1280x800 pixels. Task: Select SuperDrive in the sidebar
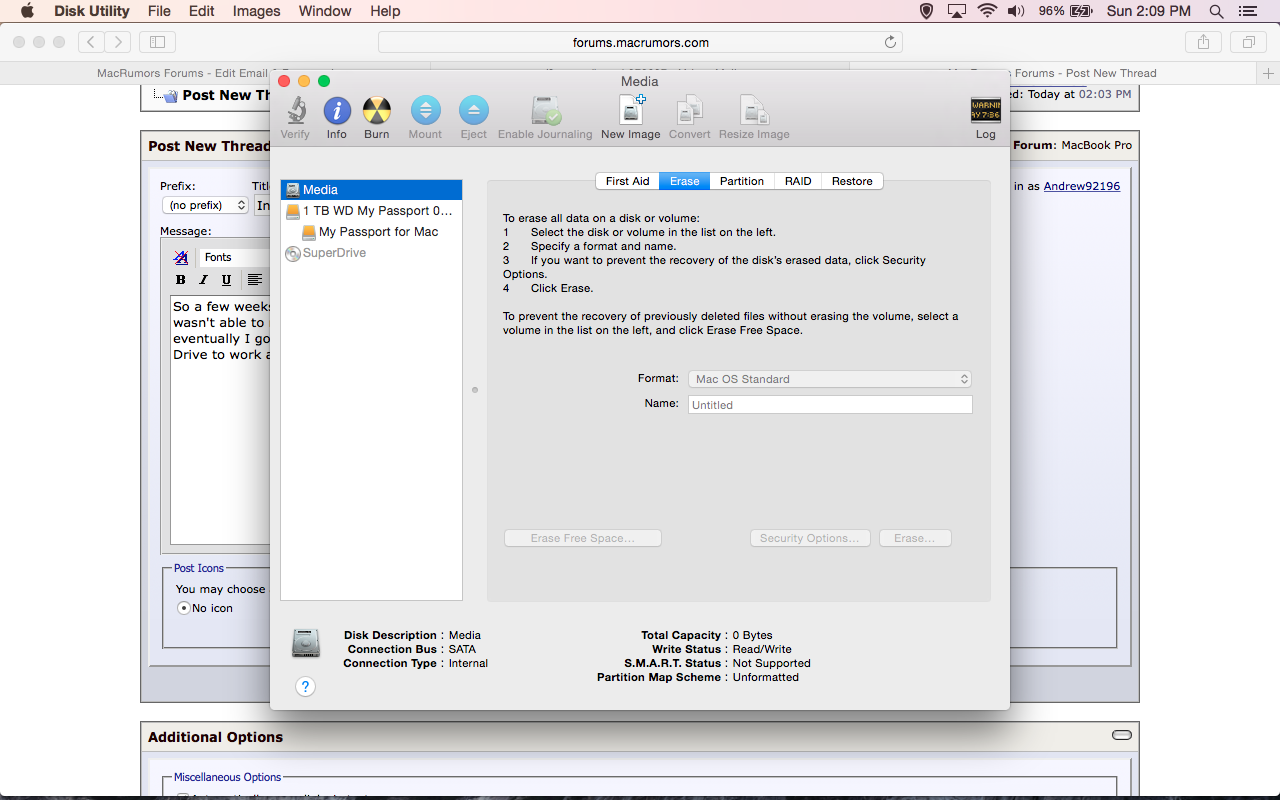tap(371, 253)
